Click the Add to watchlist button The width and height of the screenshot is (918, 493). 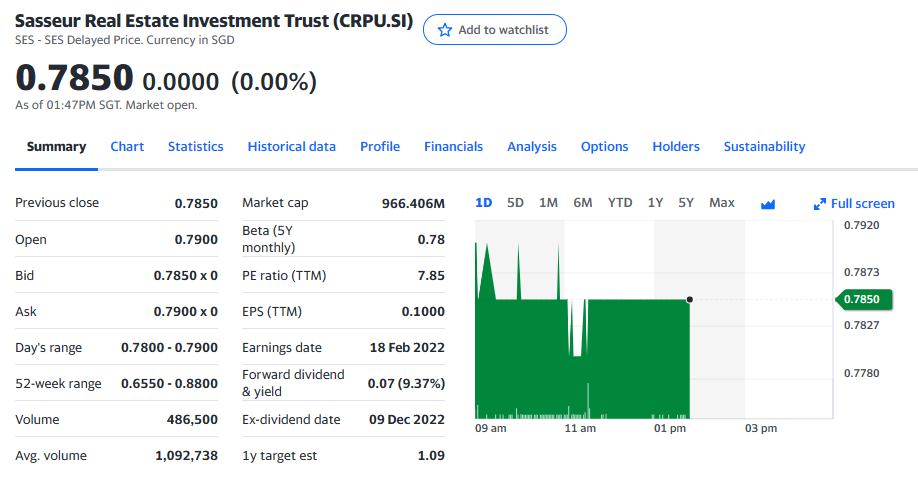tap(495, 30)
